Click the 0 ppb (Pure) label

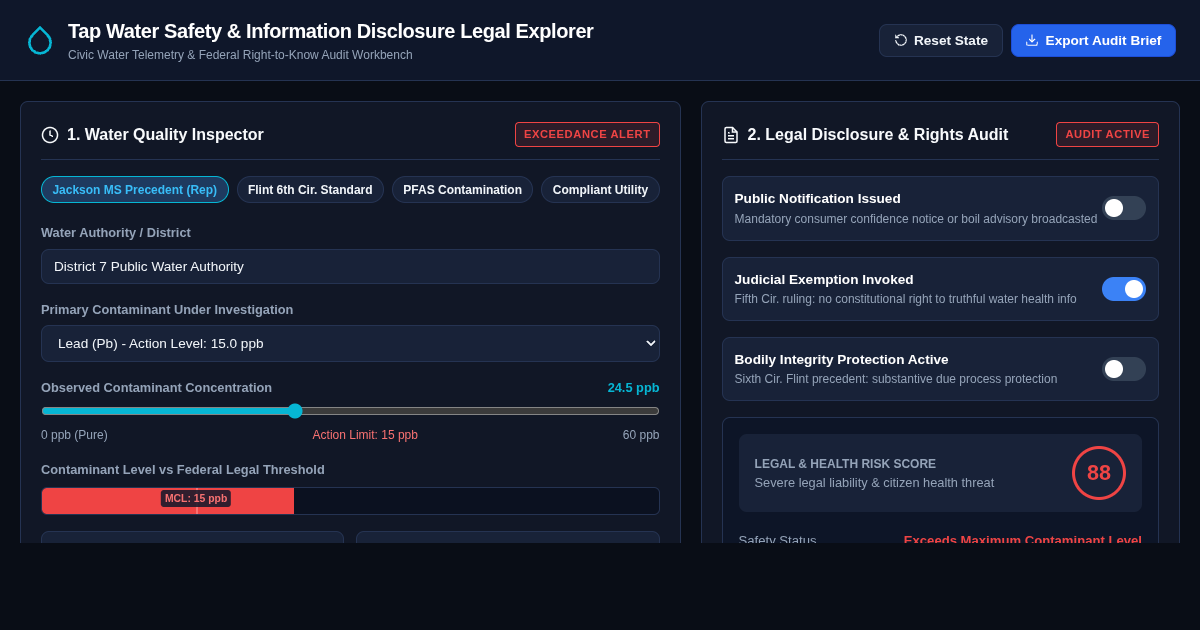point(74,435)
